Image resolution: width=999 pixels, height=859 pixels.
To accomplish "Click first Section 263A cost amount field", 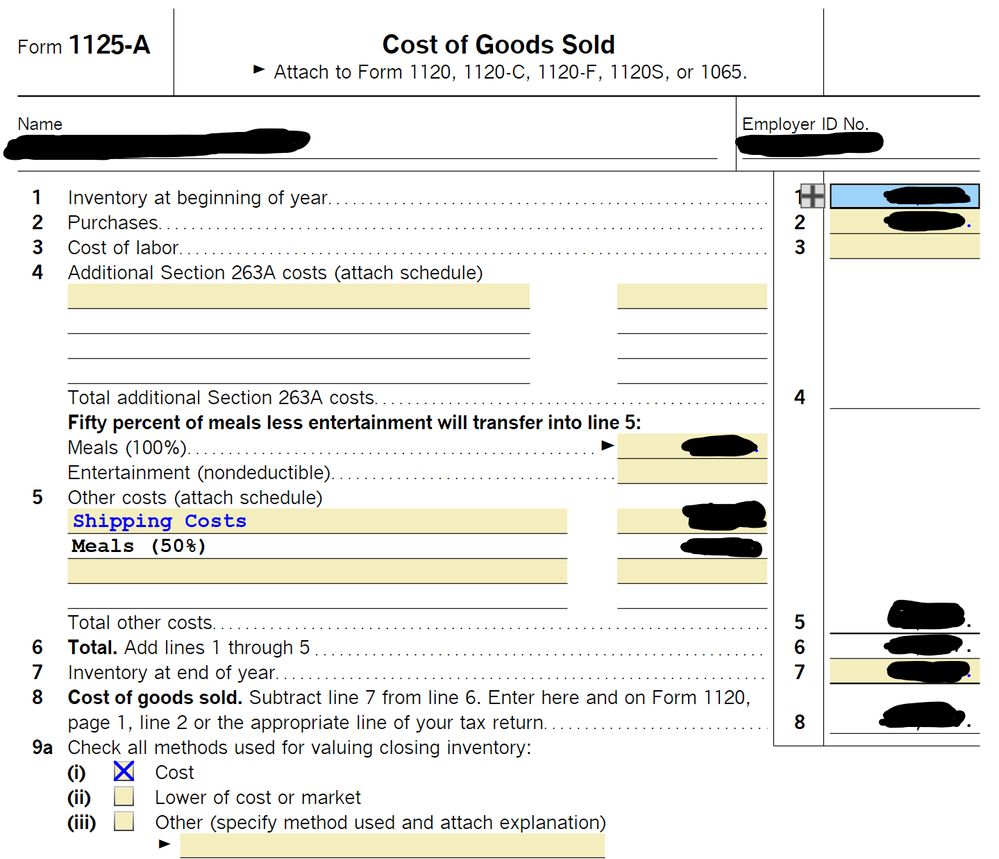I will point(691,296).
